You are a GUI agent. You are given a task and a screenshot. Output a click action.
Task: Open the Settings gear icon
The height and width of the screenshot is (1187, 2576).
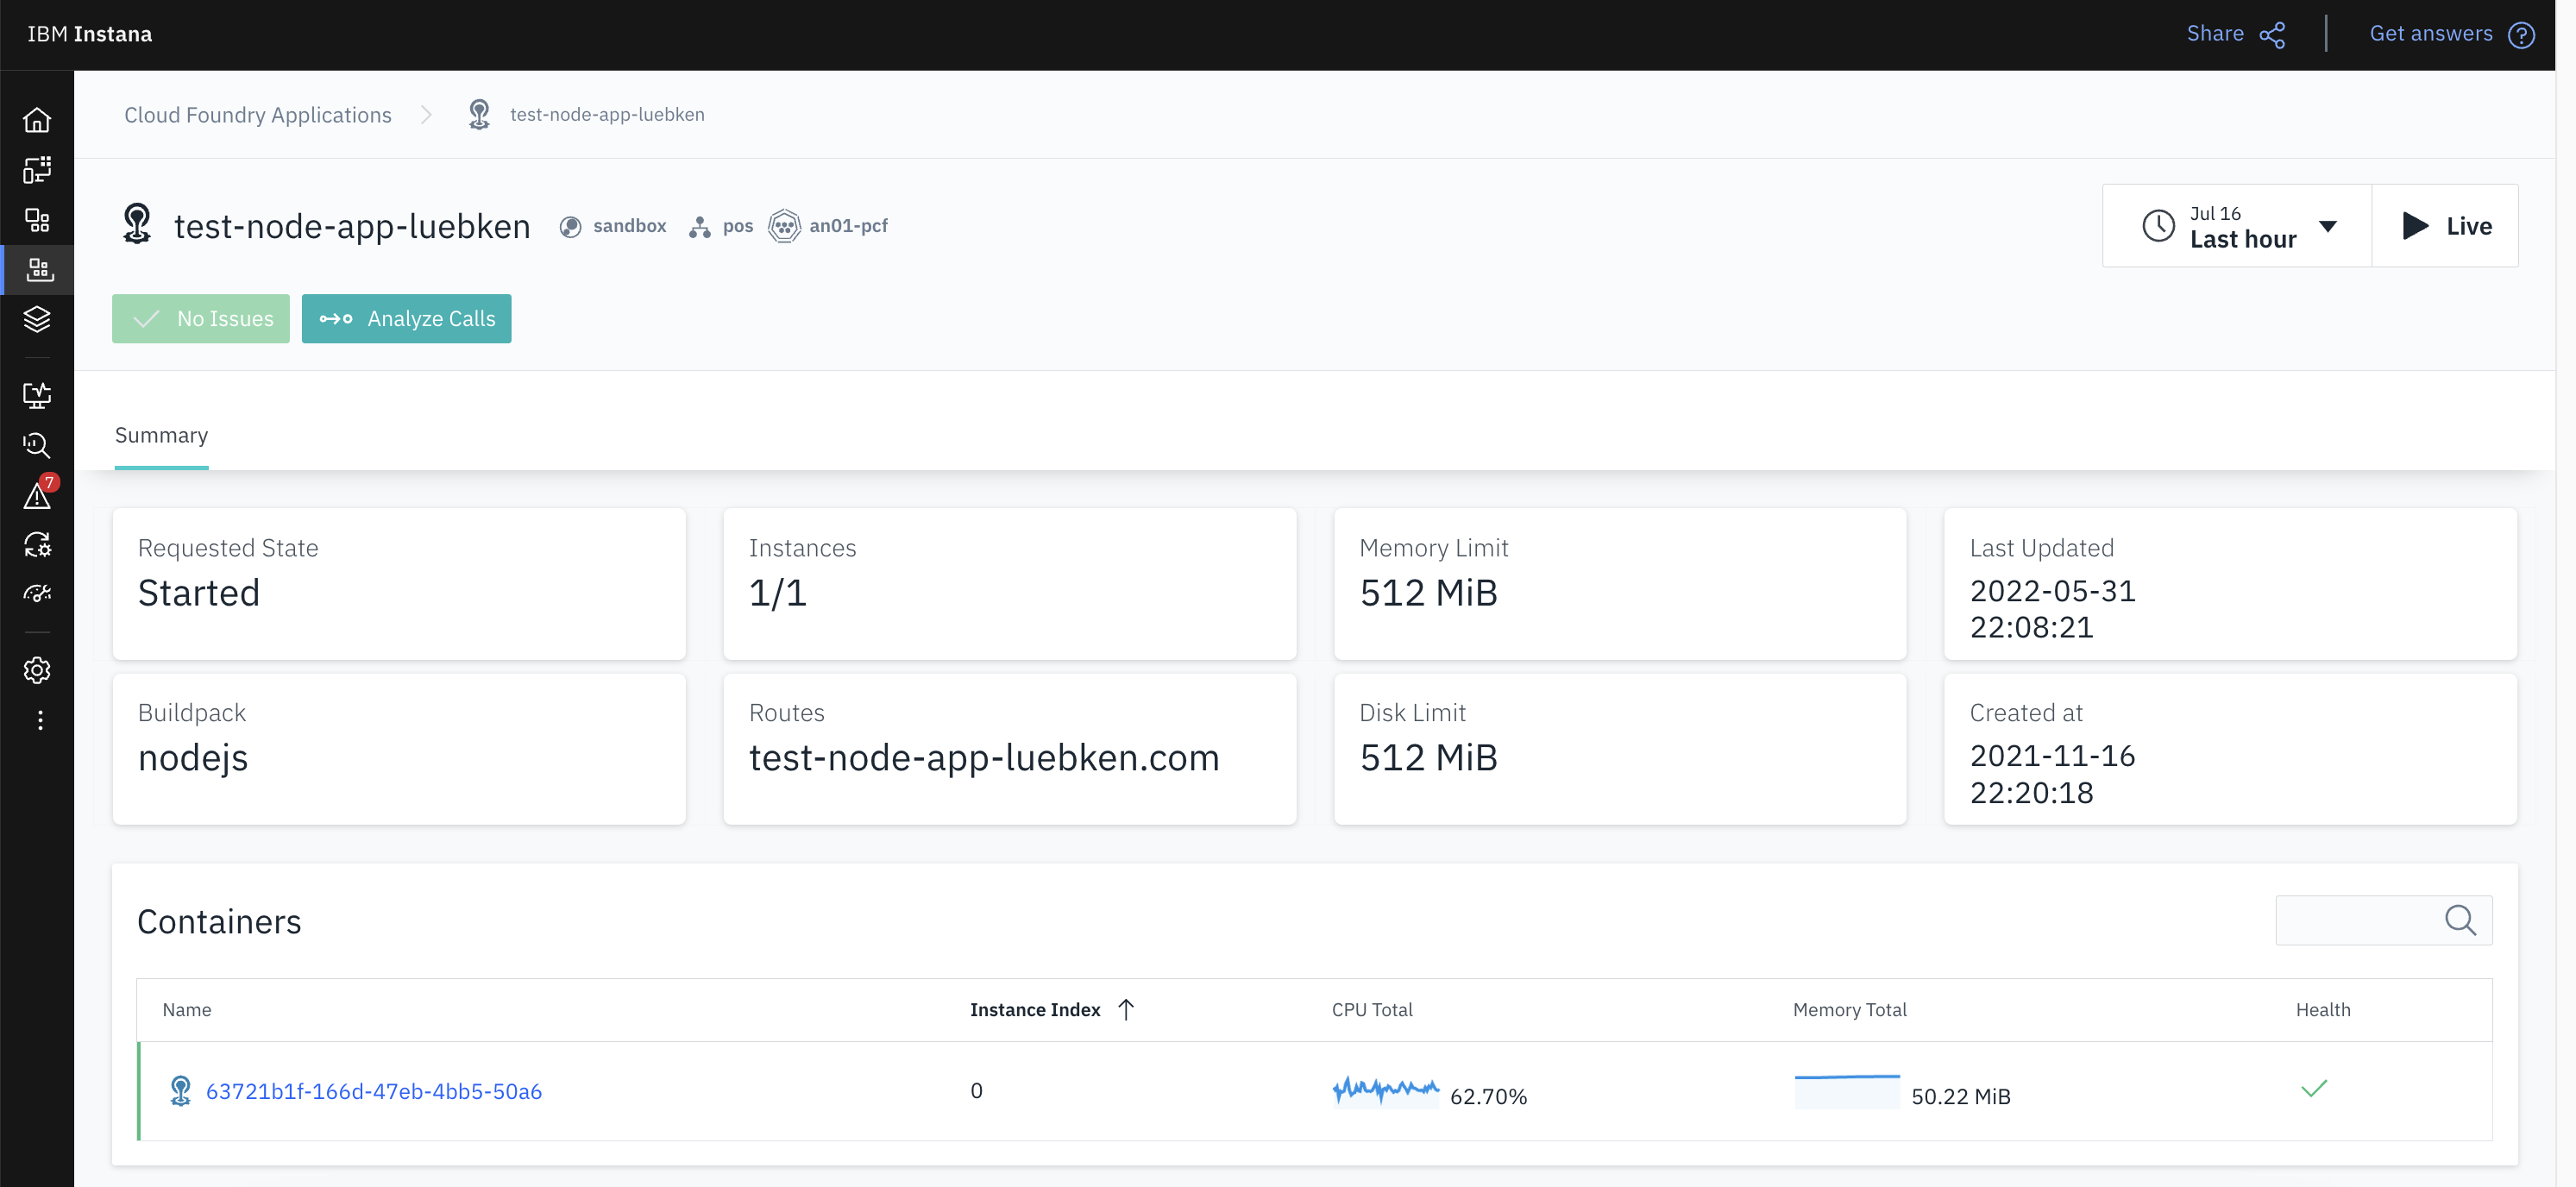coord(37,670)
